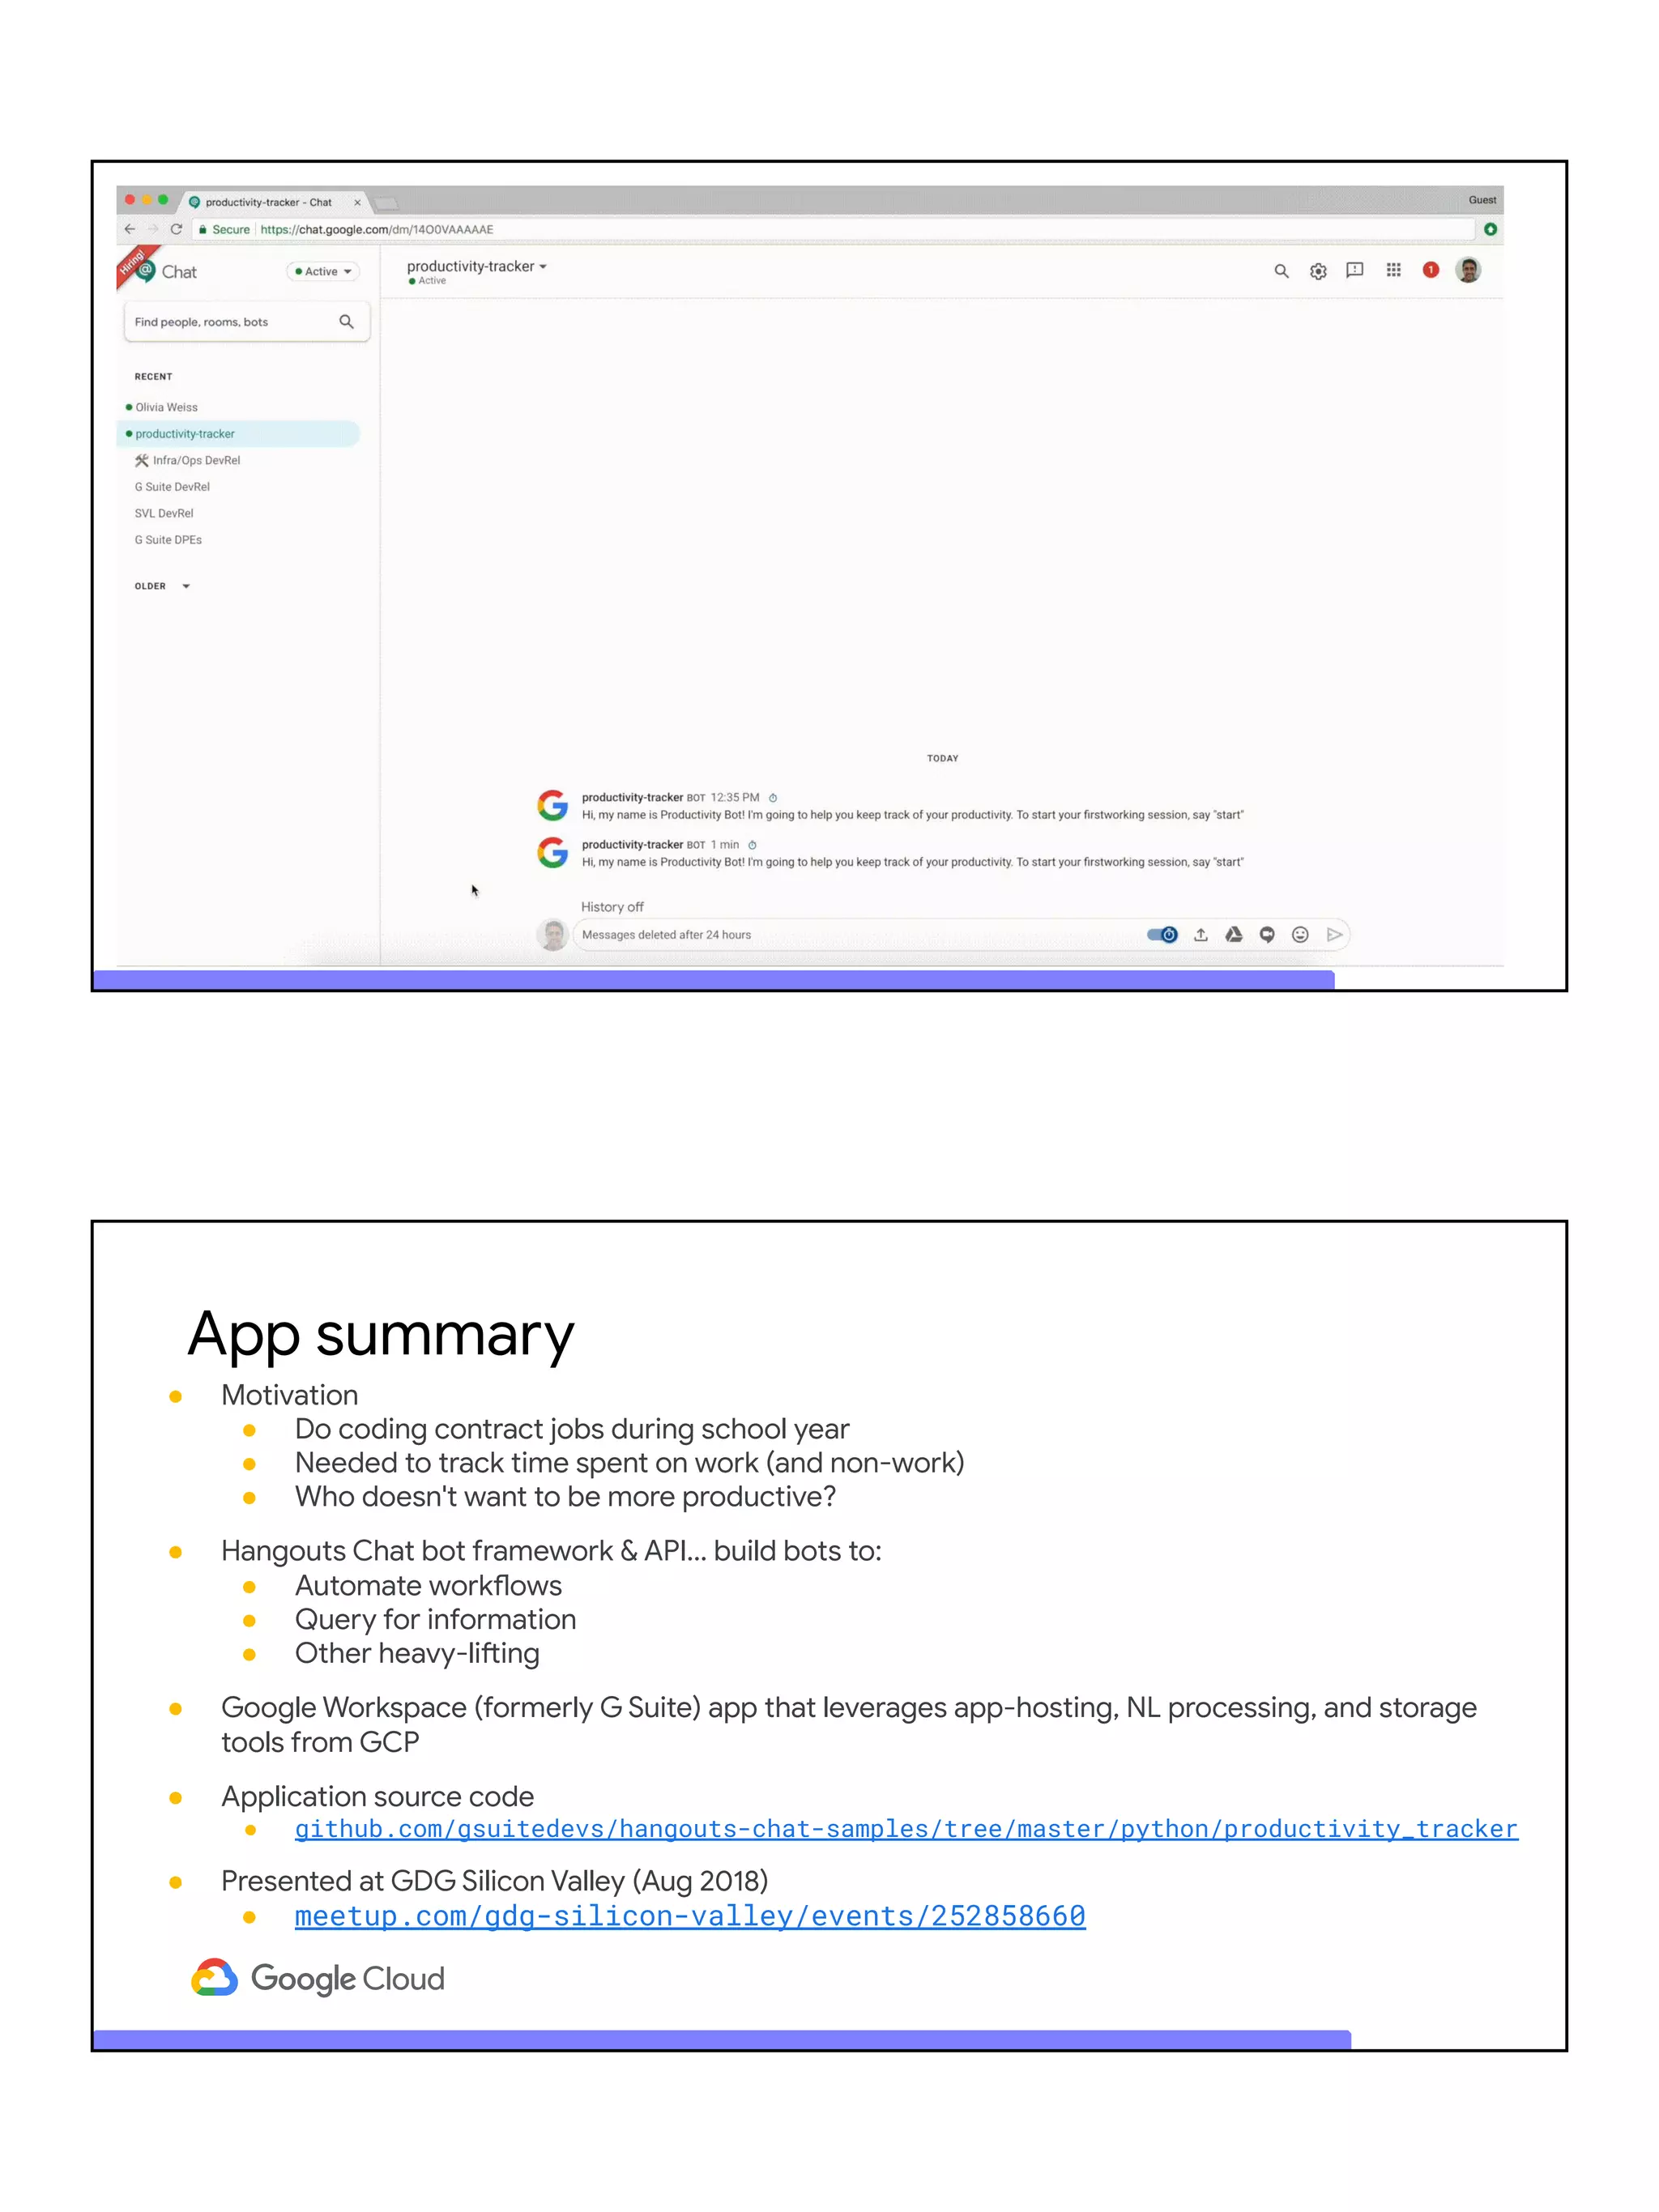Click the second bot message Google avatar
The width and height of the screenshot is (1659, 2212).
pos(553,852)
